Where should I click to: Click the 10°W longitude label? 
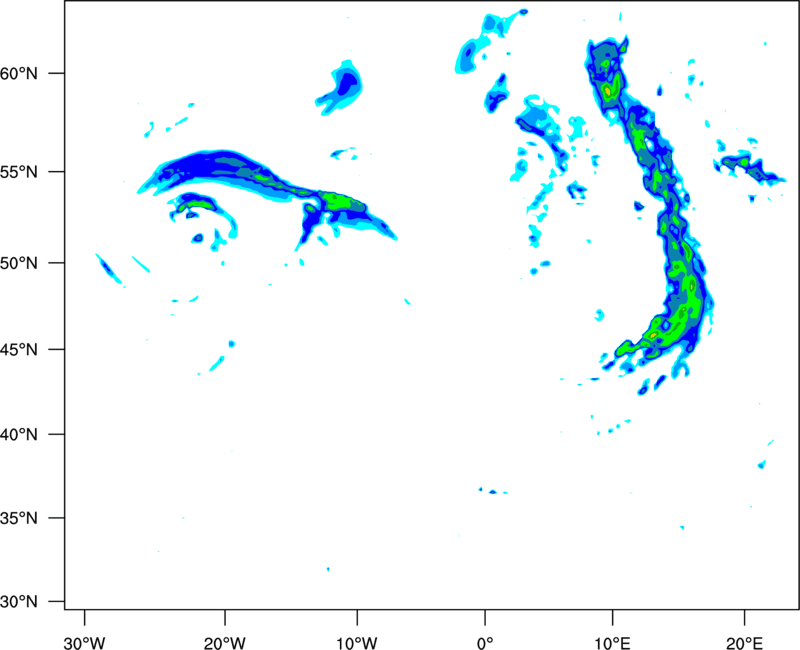tap(357, 643)
